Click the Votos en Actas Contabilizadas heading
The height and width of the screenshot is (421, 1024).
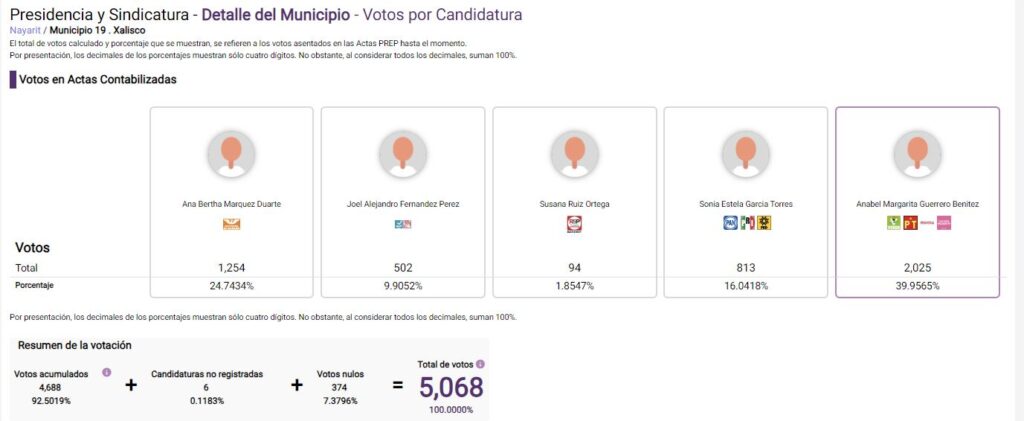pyautogui.click(x=98, y=80)
